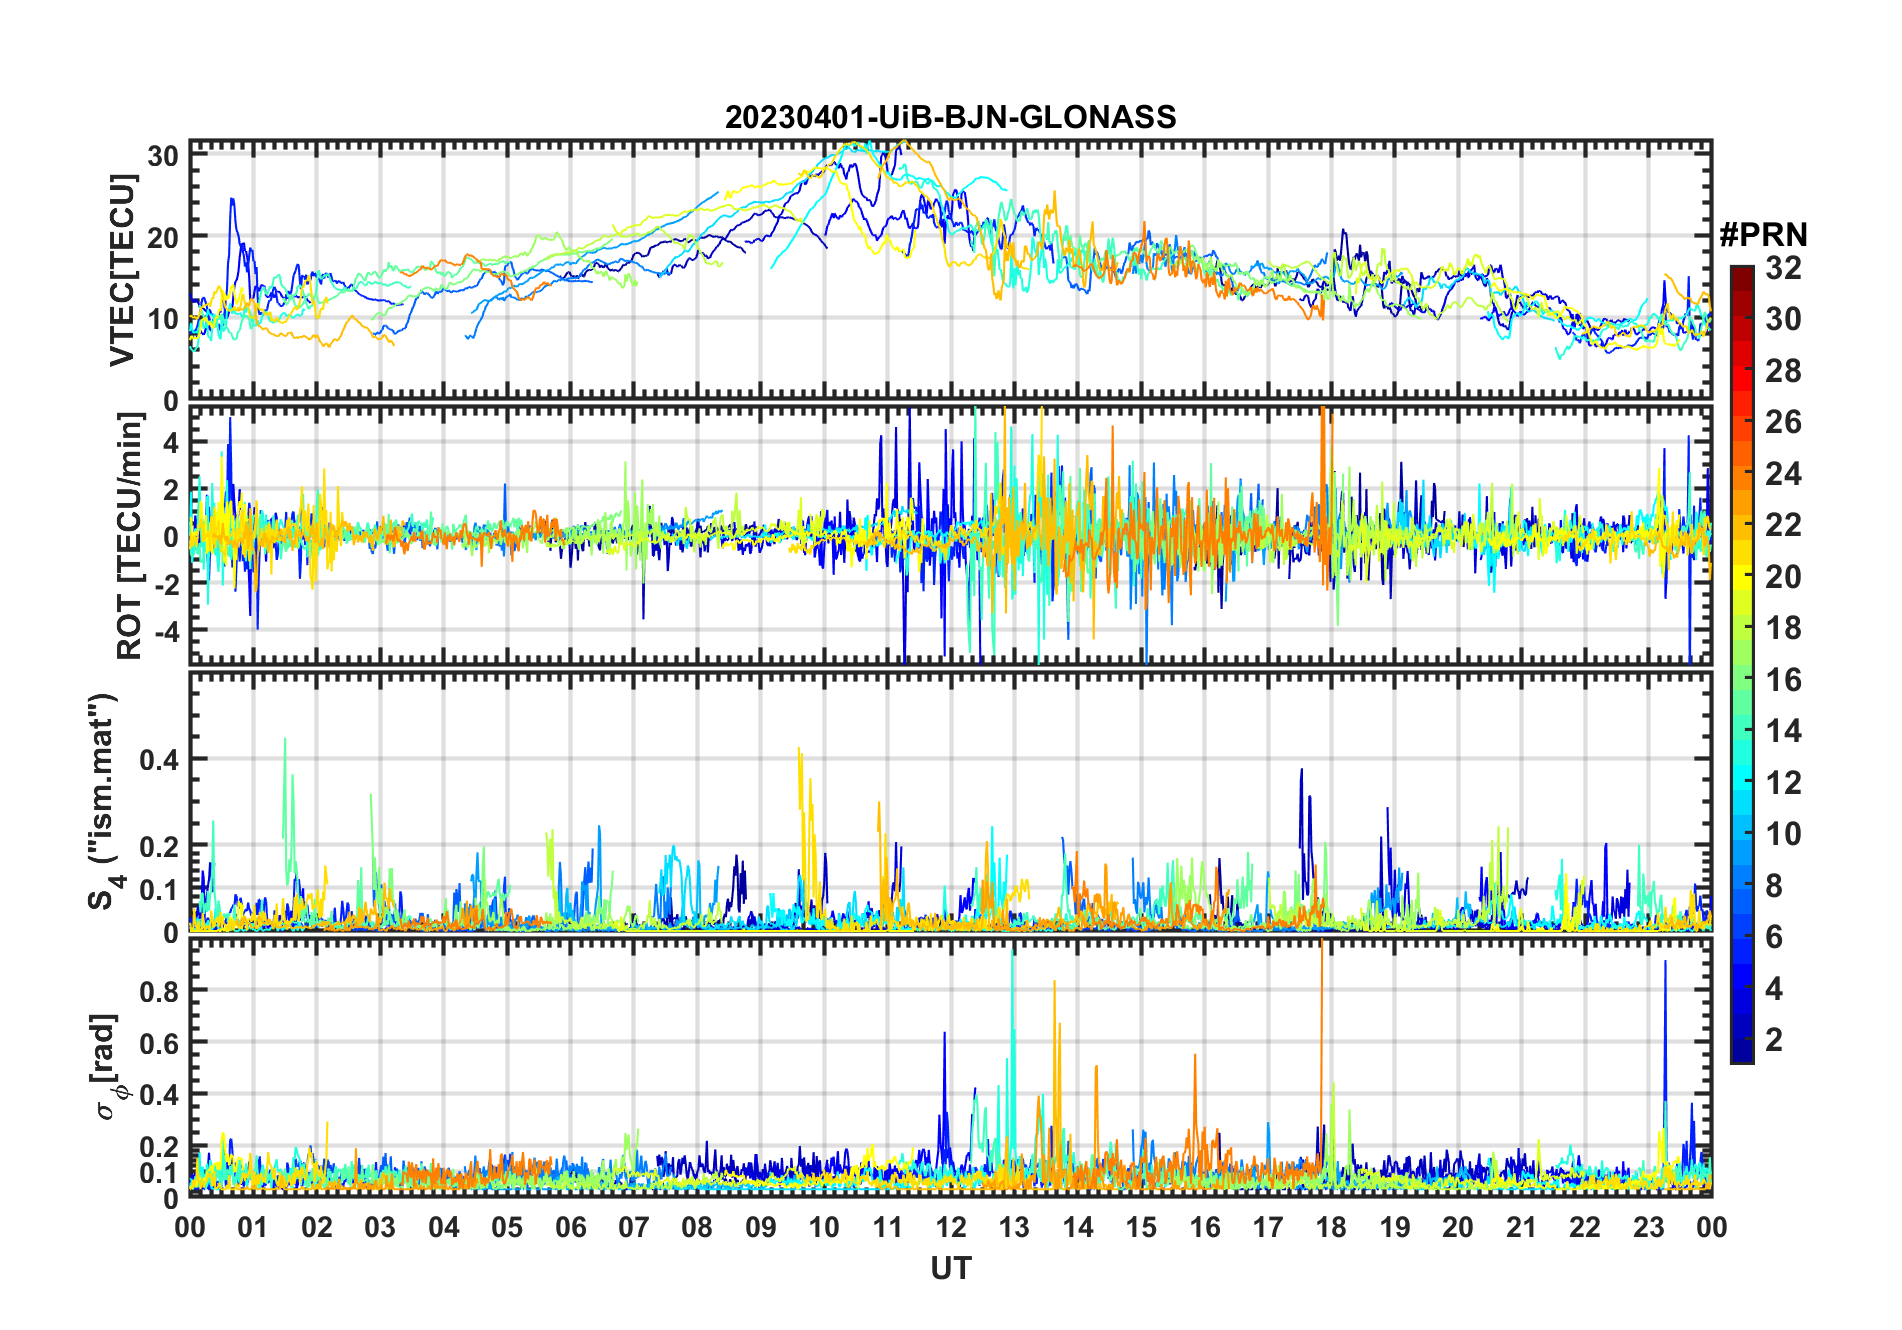Select the UT x-axis label
The image size is (1902, 1330).
(950, 1268)
